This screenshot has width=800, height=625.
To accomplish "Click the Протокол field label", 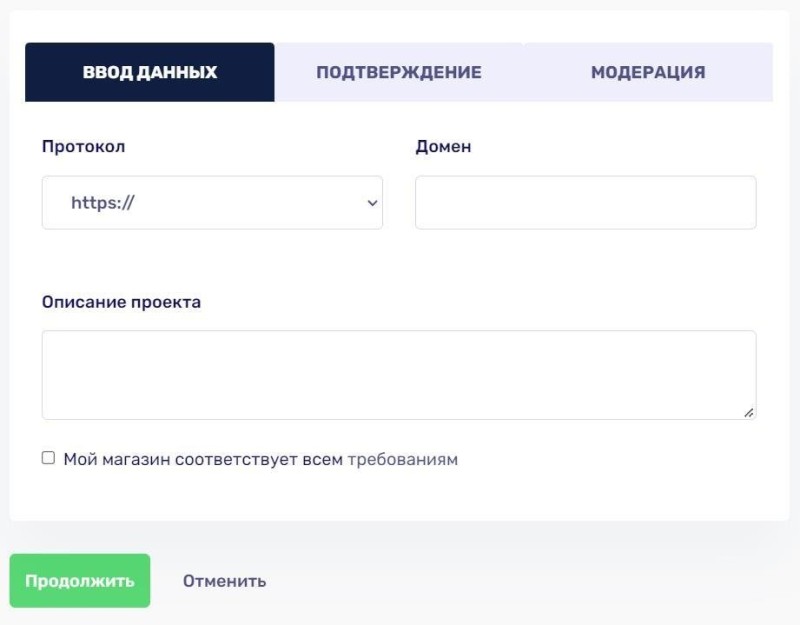I will pyautogui.click(x=83, y=146).
